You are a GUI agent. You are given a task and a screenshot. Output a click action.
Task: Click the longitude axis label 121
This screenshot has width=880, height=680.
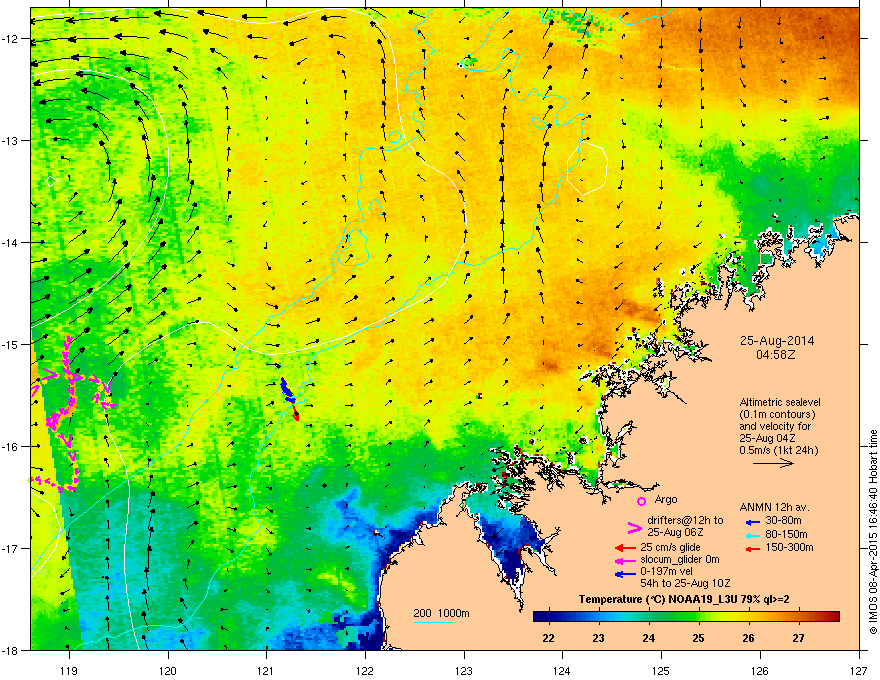pos(266,670)
